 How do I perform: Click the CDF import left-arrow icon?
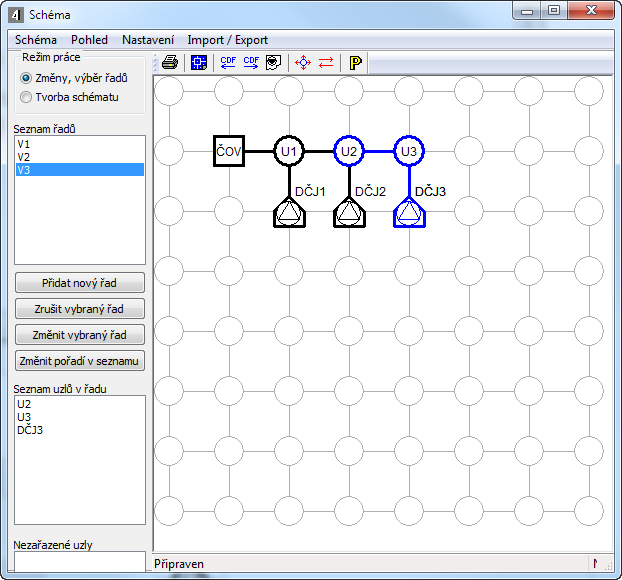tap(228, 63)
